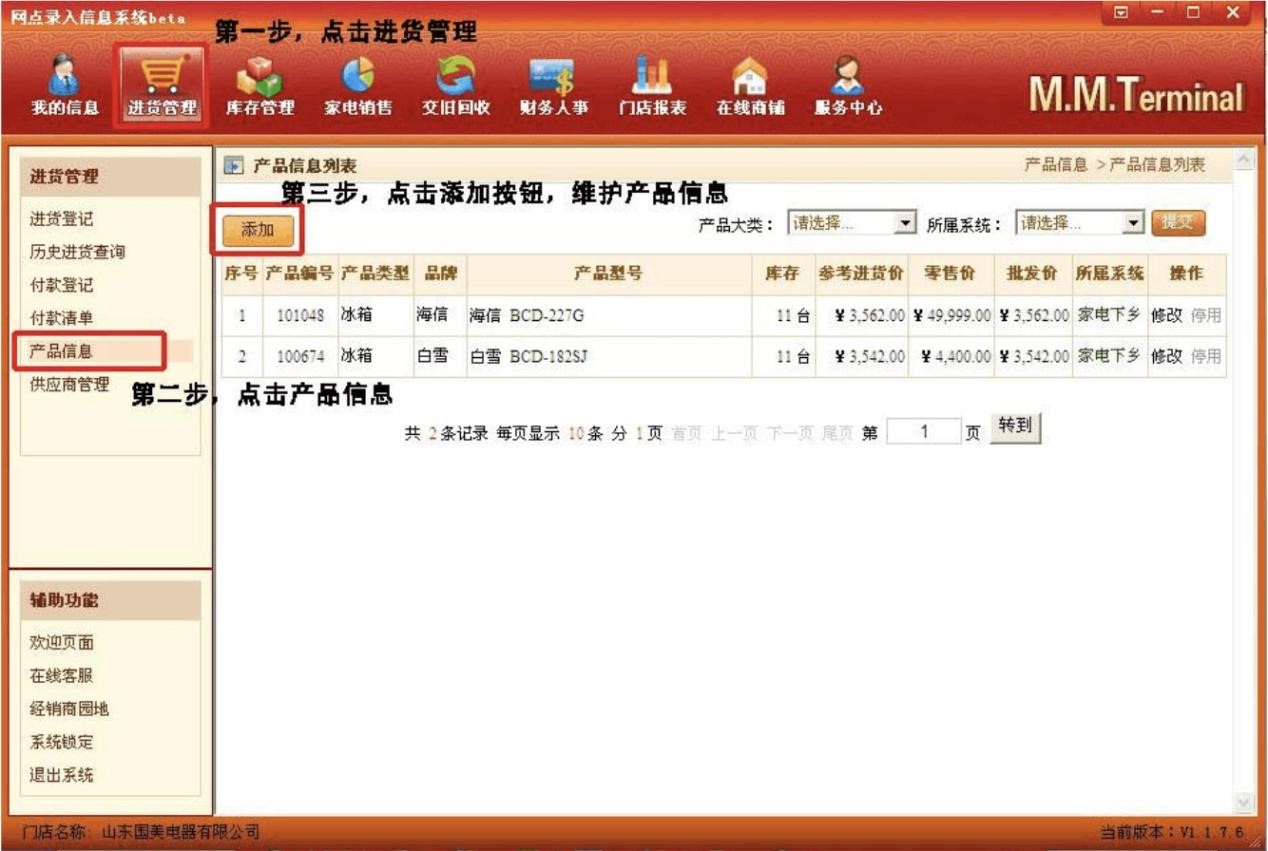1268x851 pixels.
Task: Click 修改 for product 100674
Action: pyautogui.click(x=1166, y=355)
